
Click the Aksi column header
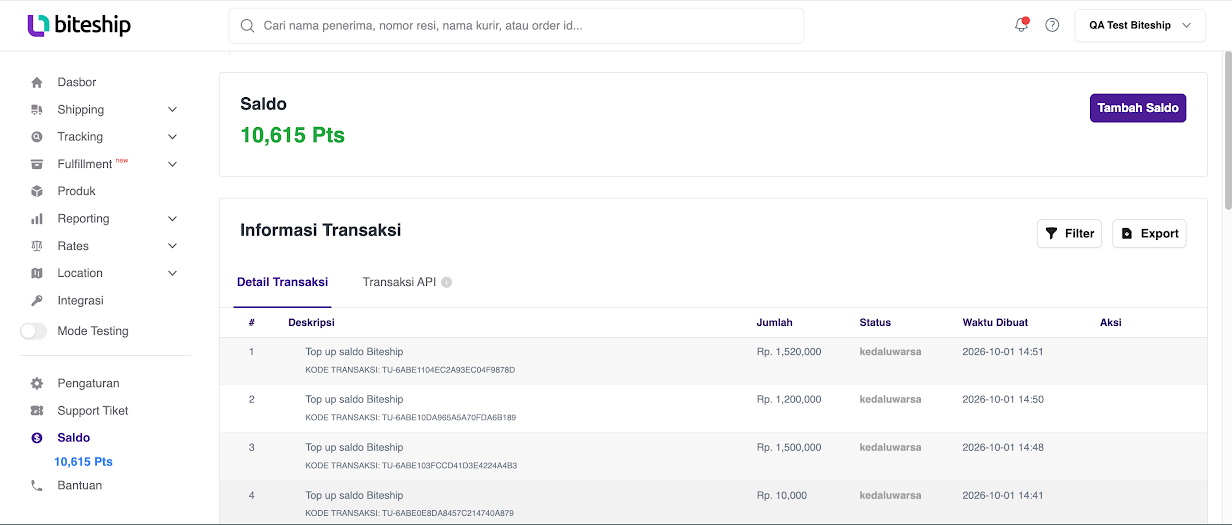tap(1111, 323)
